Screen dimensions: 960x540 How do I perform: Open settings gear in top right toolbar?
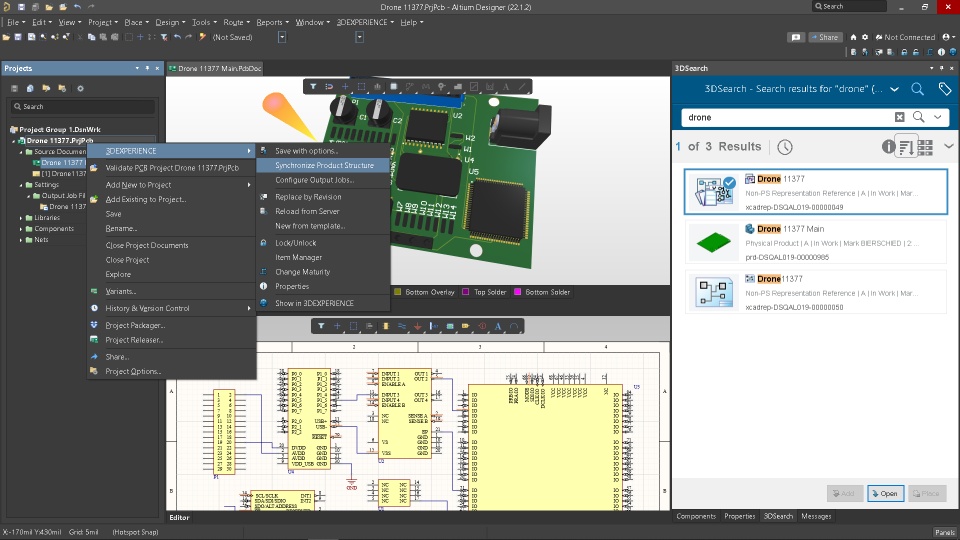865,37
